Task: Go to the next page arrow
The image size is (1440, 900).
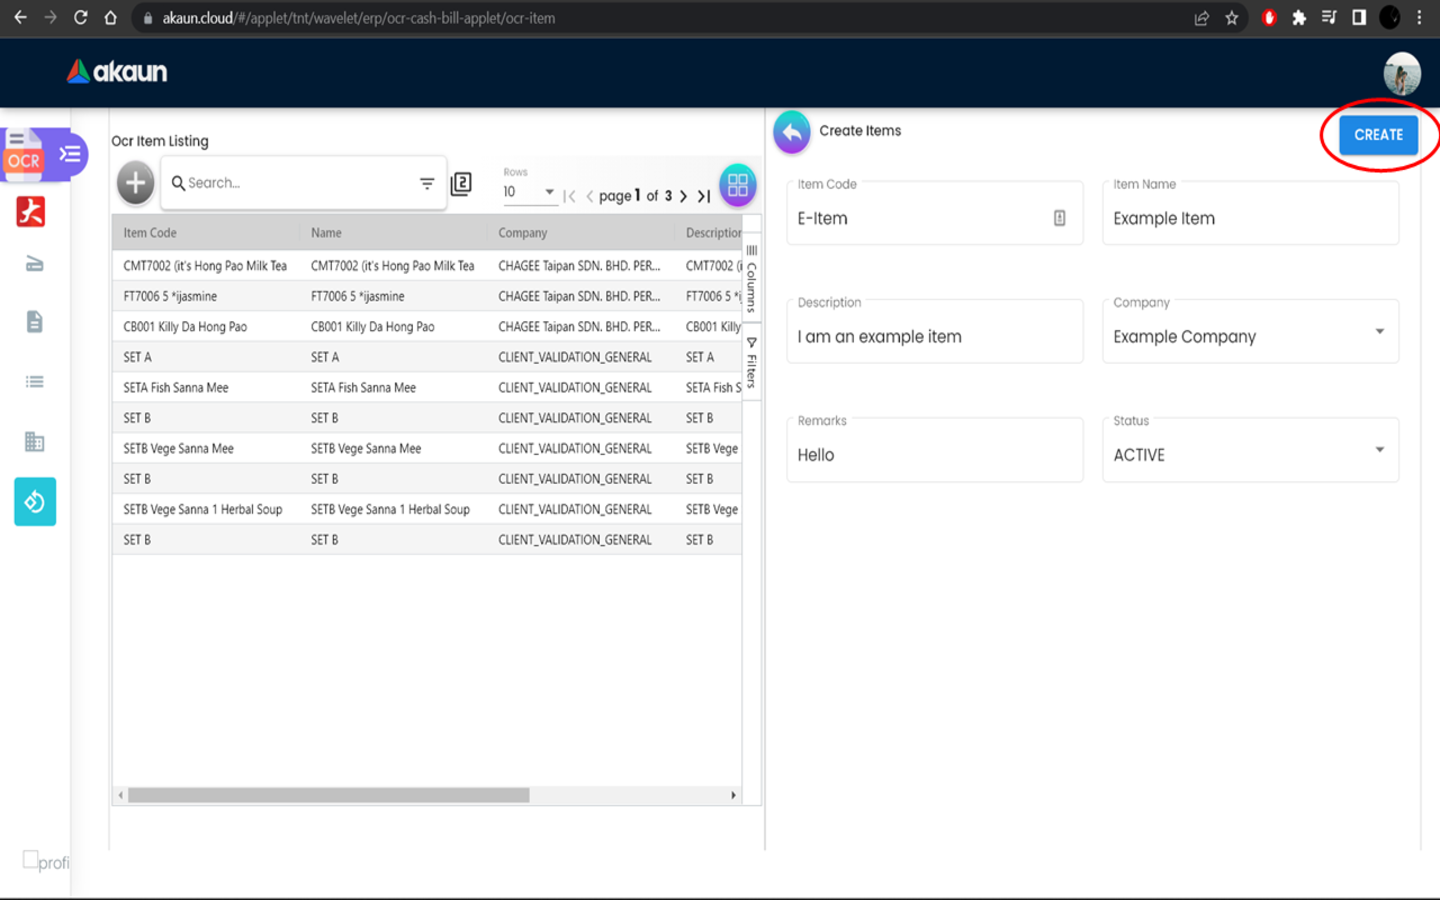Action: (684, 196)
